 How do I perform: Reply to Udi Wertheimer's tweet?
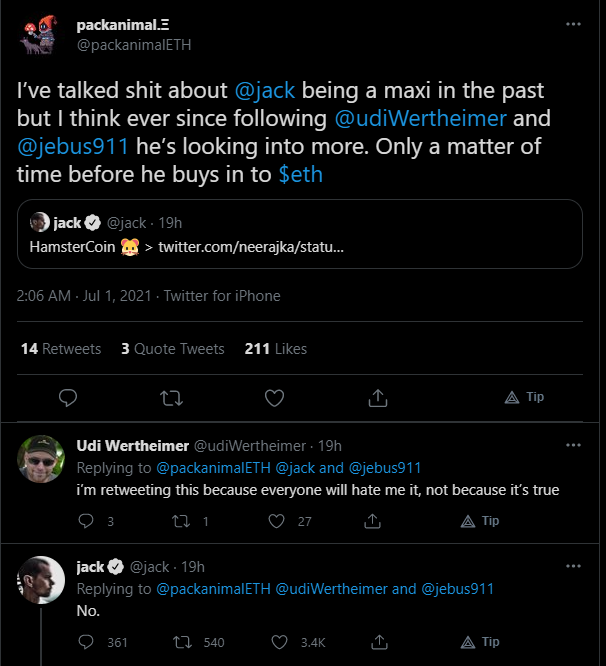tap(86, 521)
